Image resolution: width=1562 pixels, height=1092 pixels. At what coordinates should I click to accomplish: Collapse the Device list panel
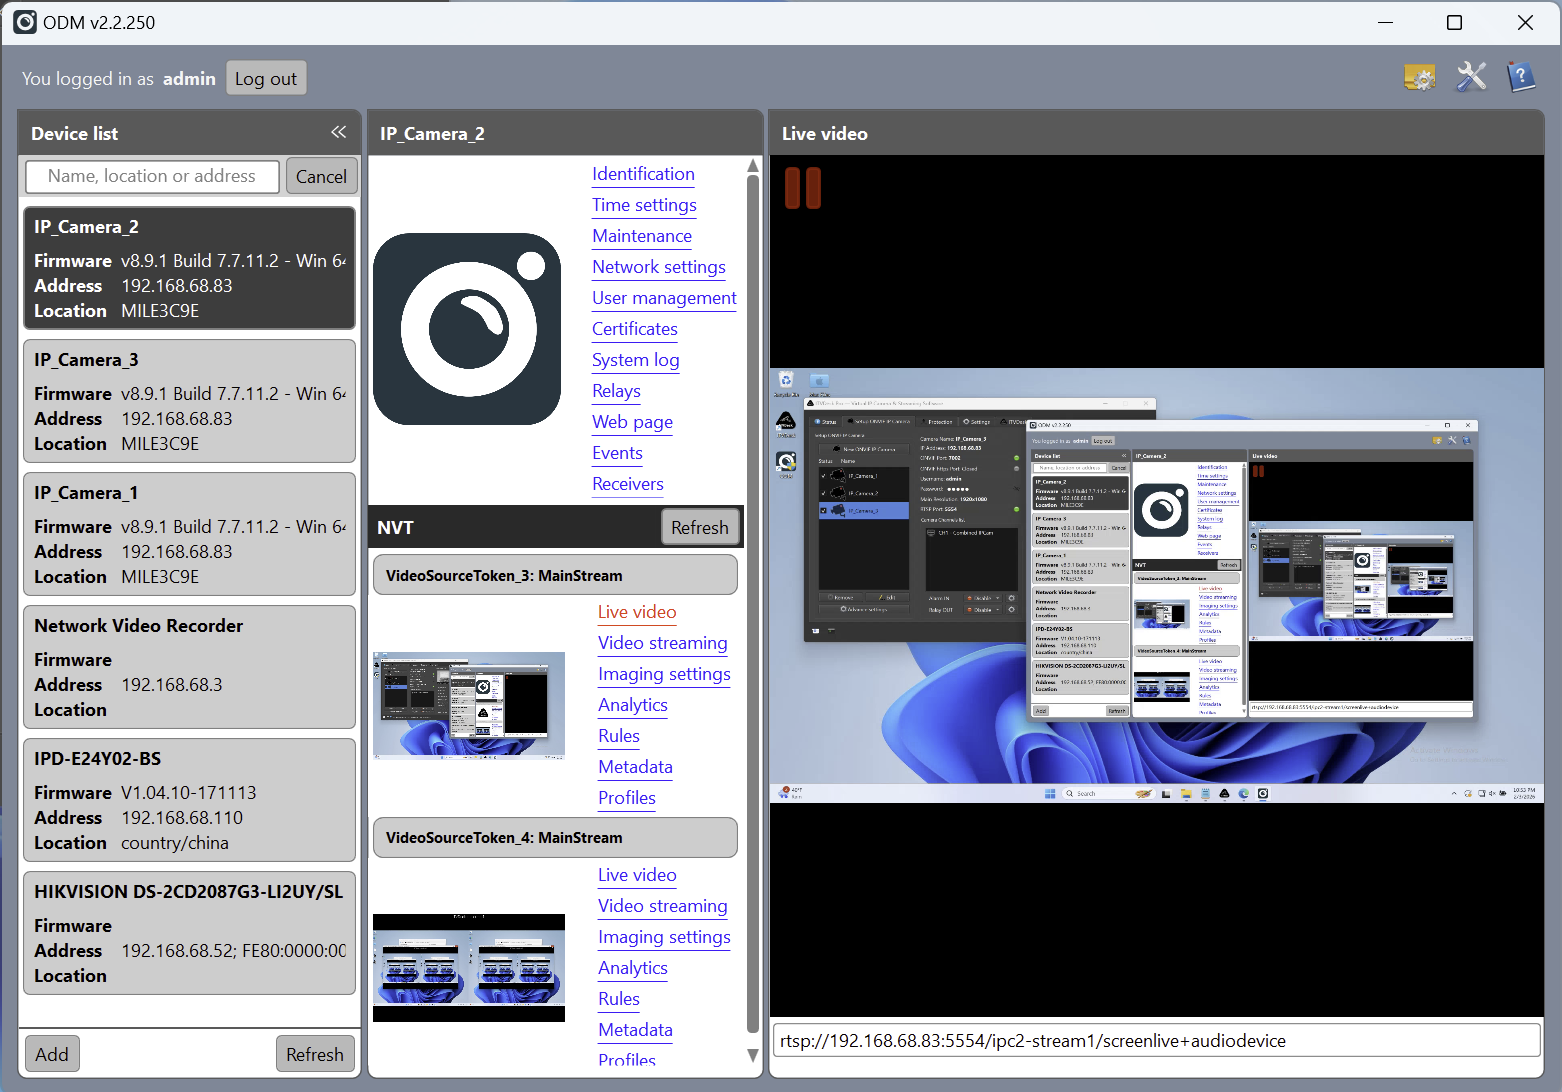pyautogui.click(x=338, y=132)
